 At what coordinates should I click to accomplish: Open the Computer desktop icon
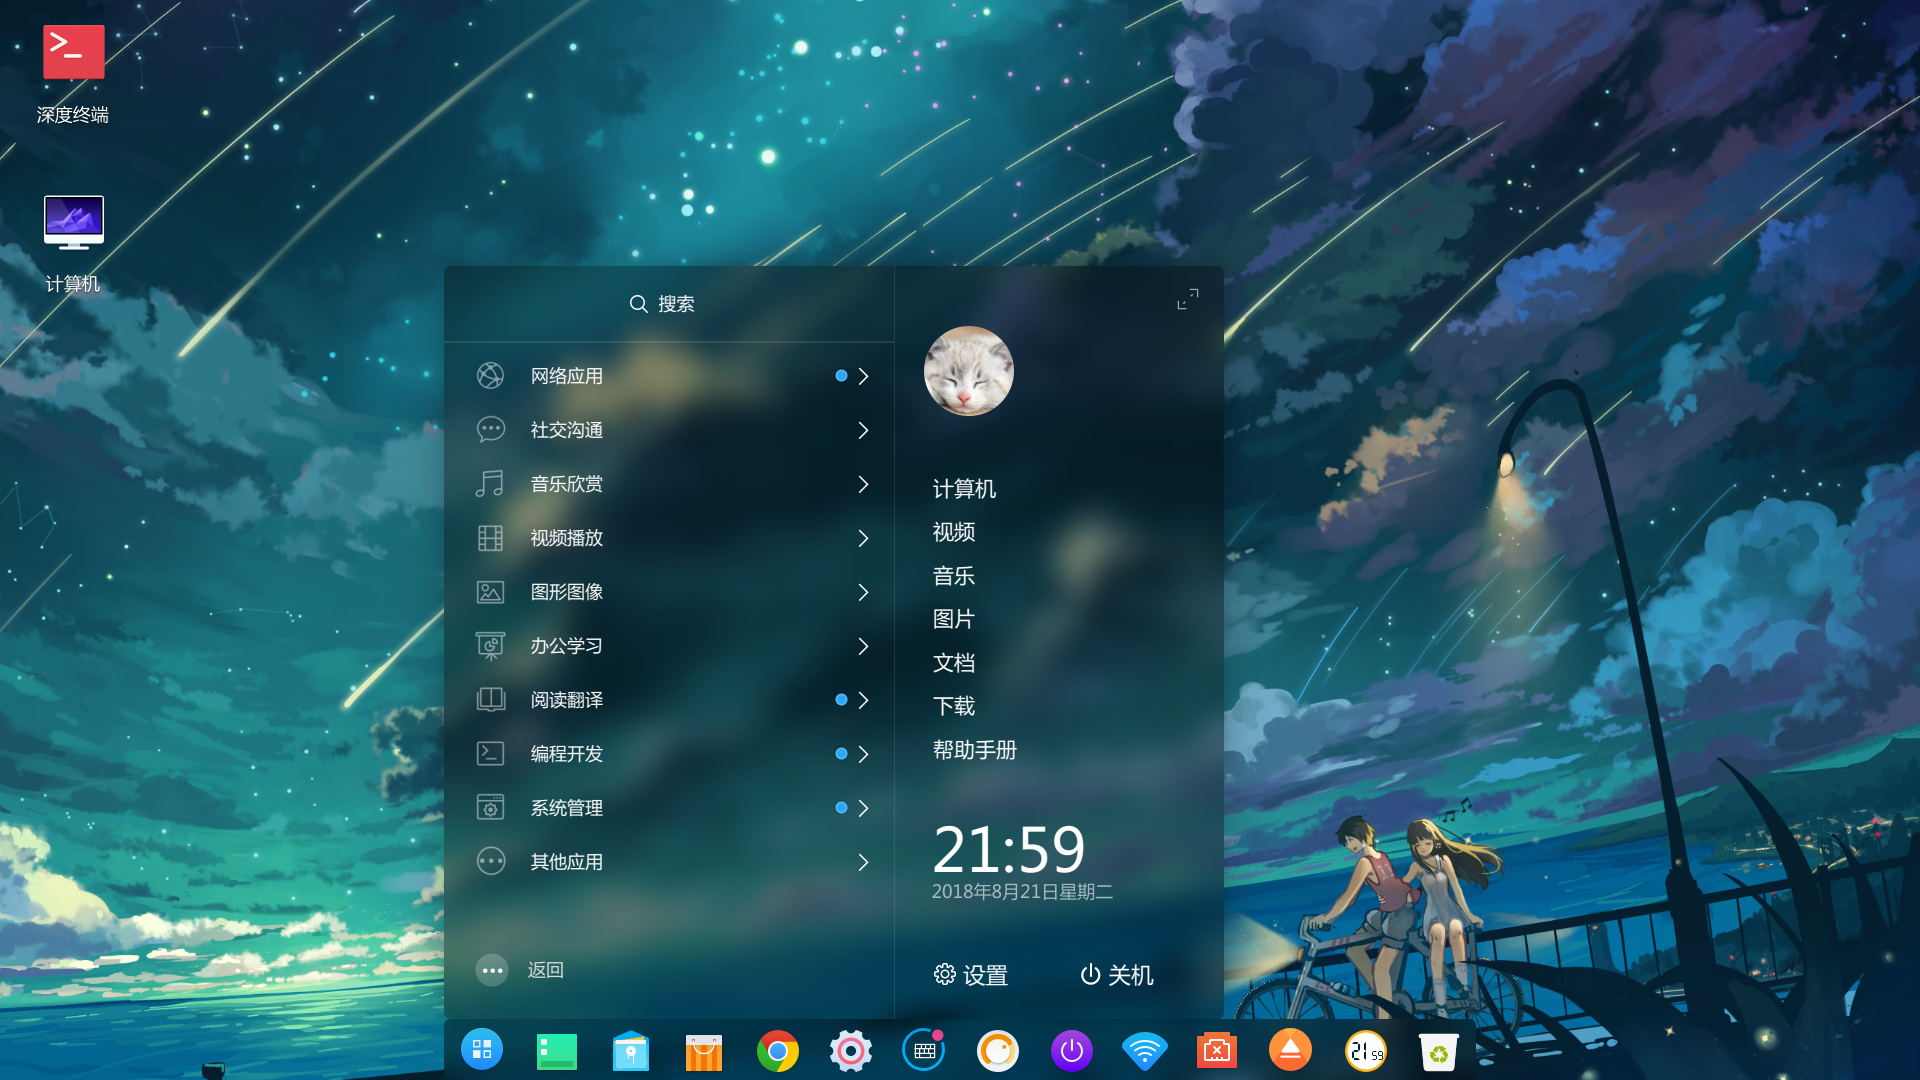pyautogui.click(x=73, y=222)
